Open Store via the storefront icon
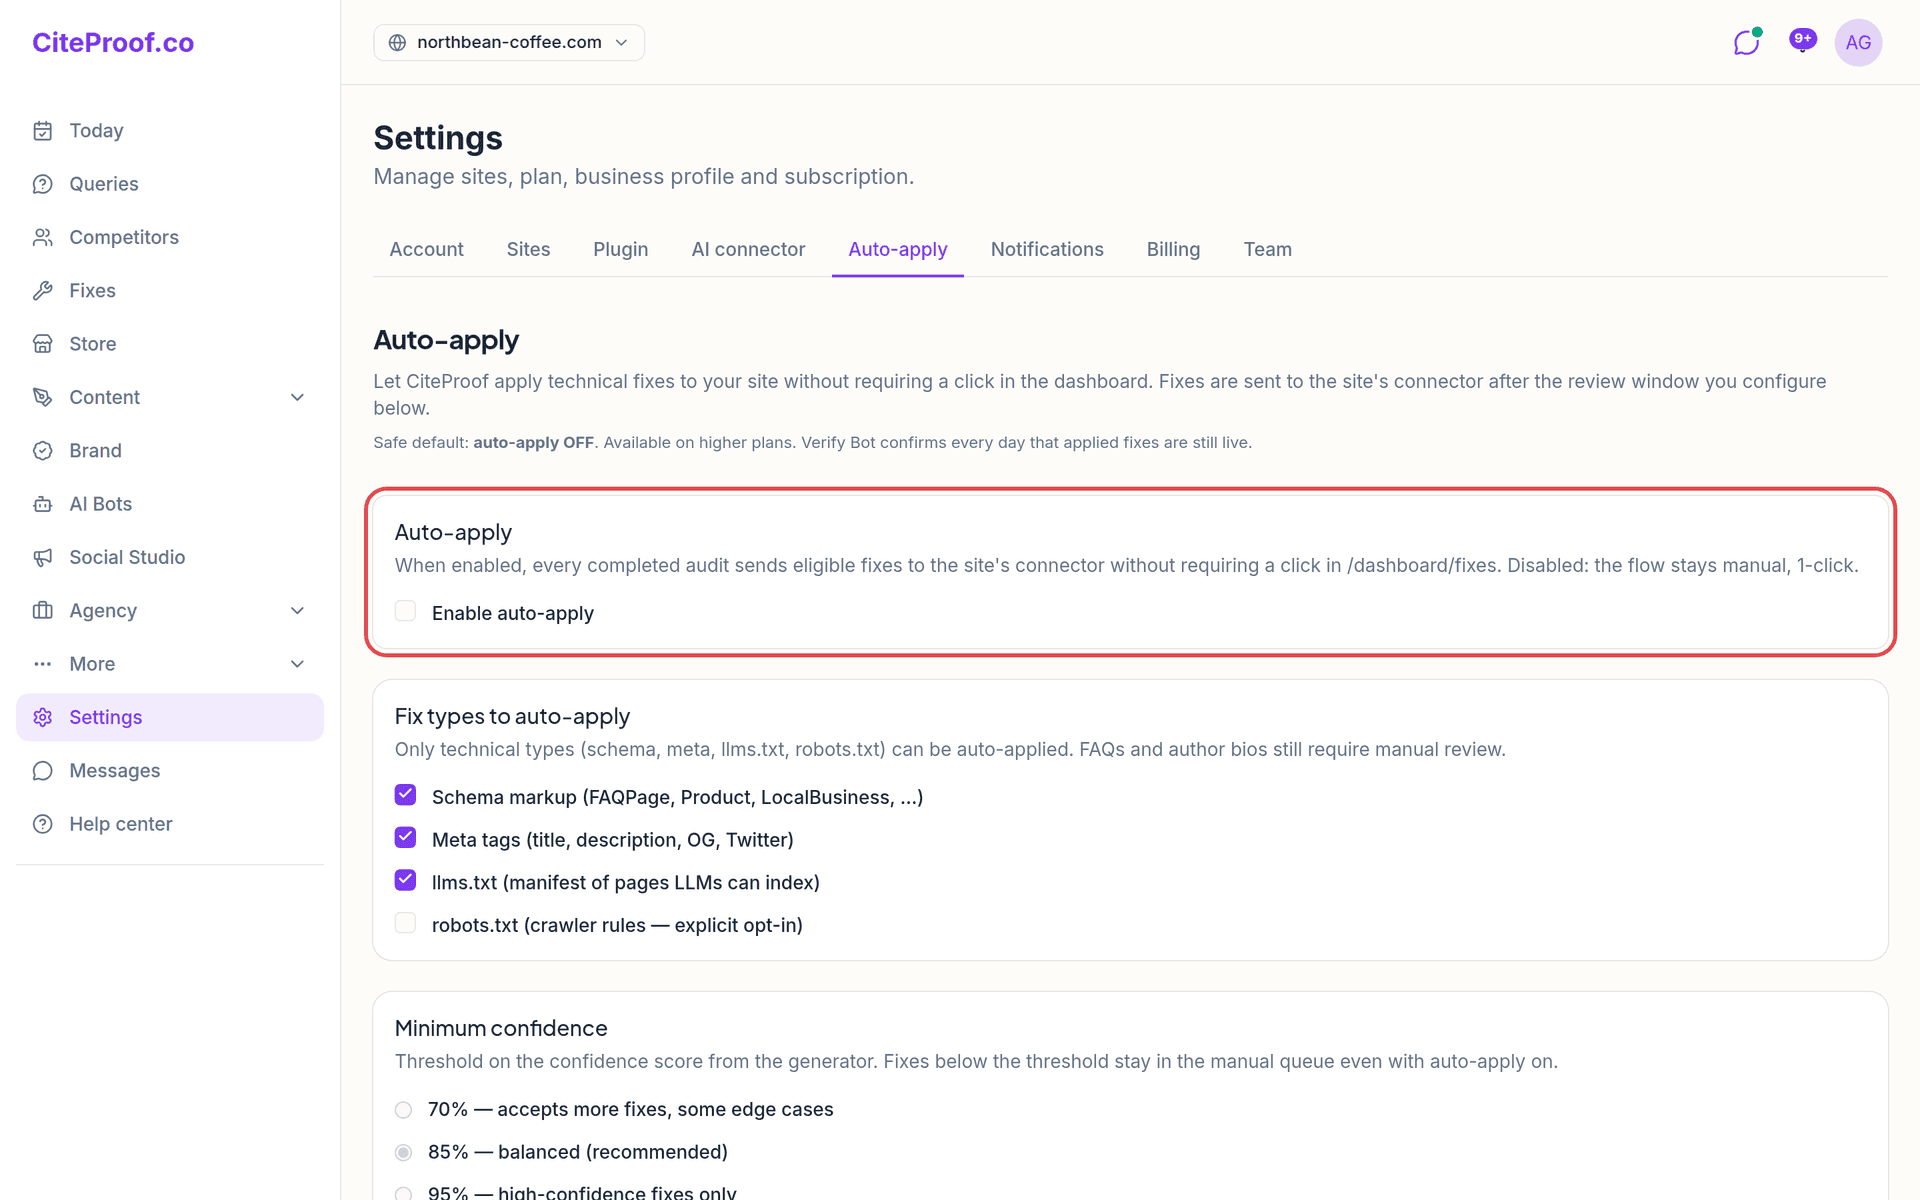This screenshot has width=1920, height=1200. [x=42, y=344]
